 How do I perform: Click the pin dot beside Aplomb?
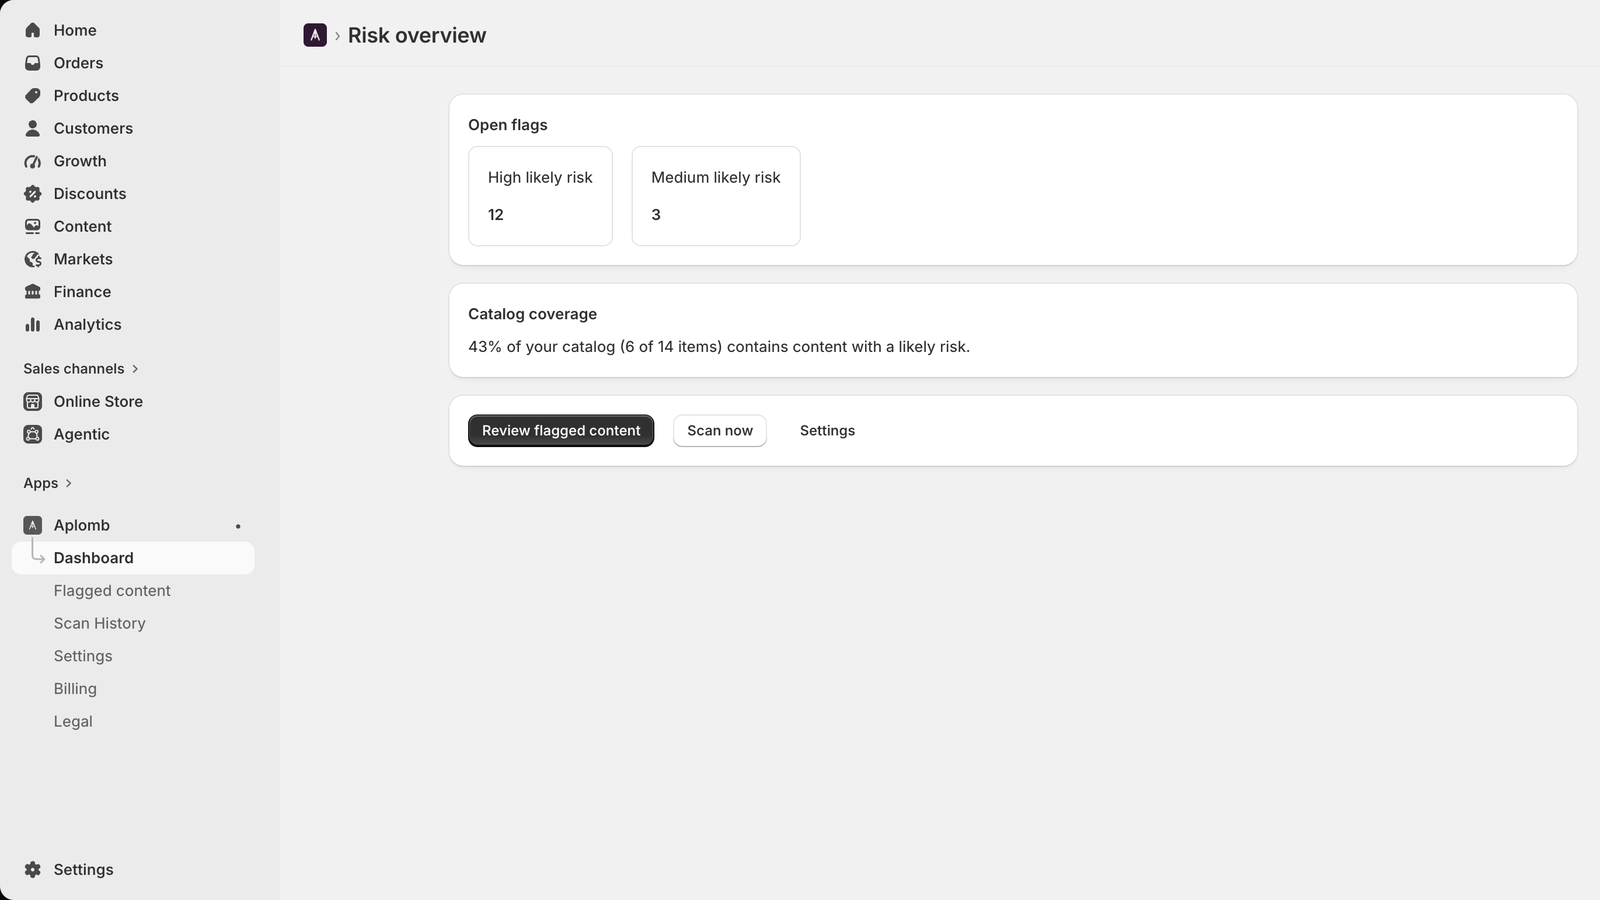point(238,526)
